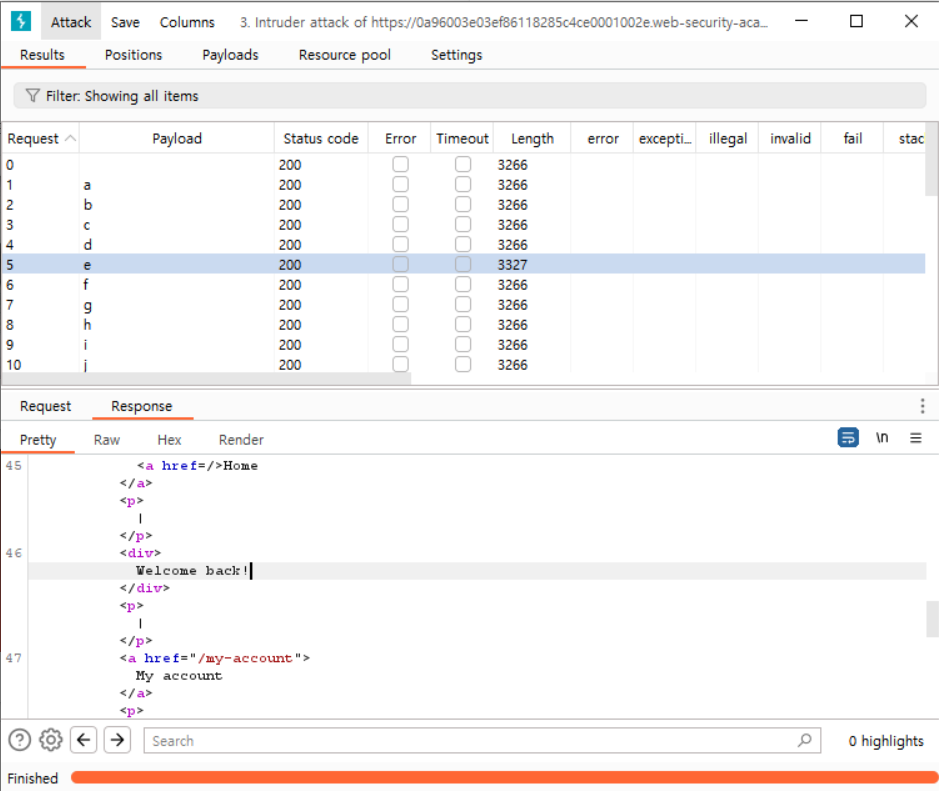Switch to the Resource pool tab

[345, 55]
